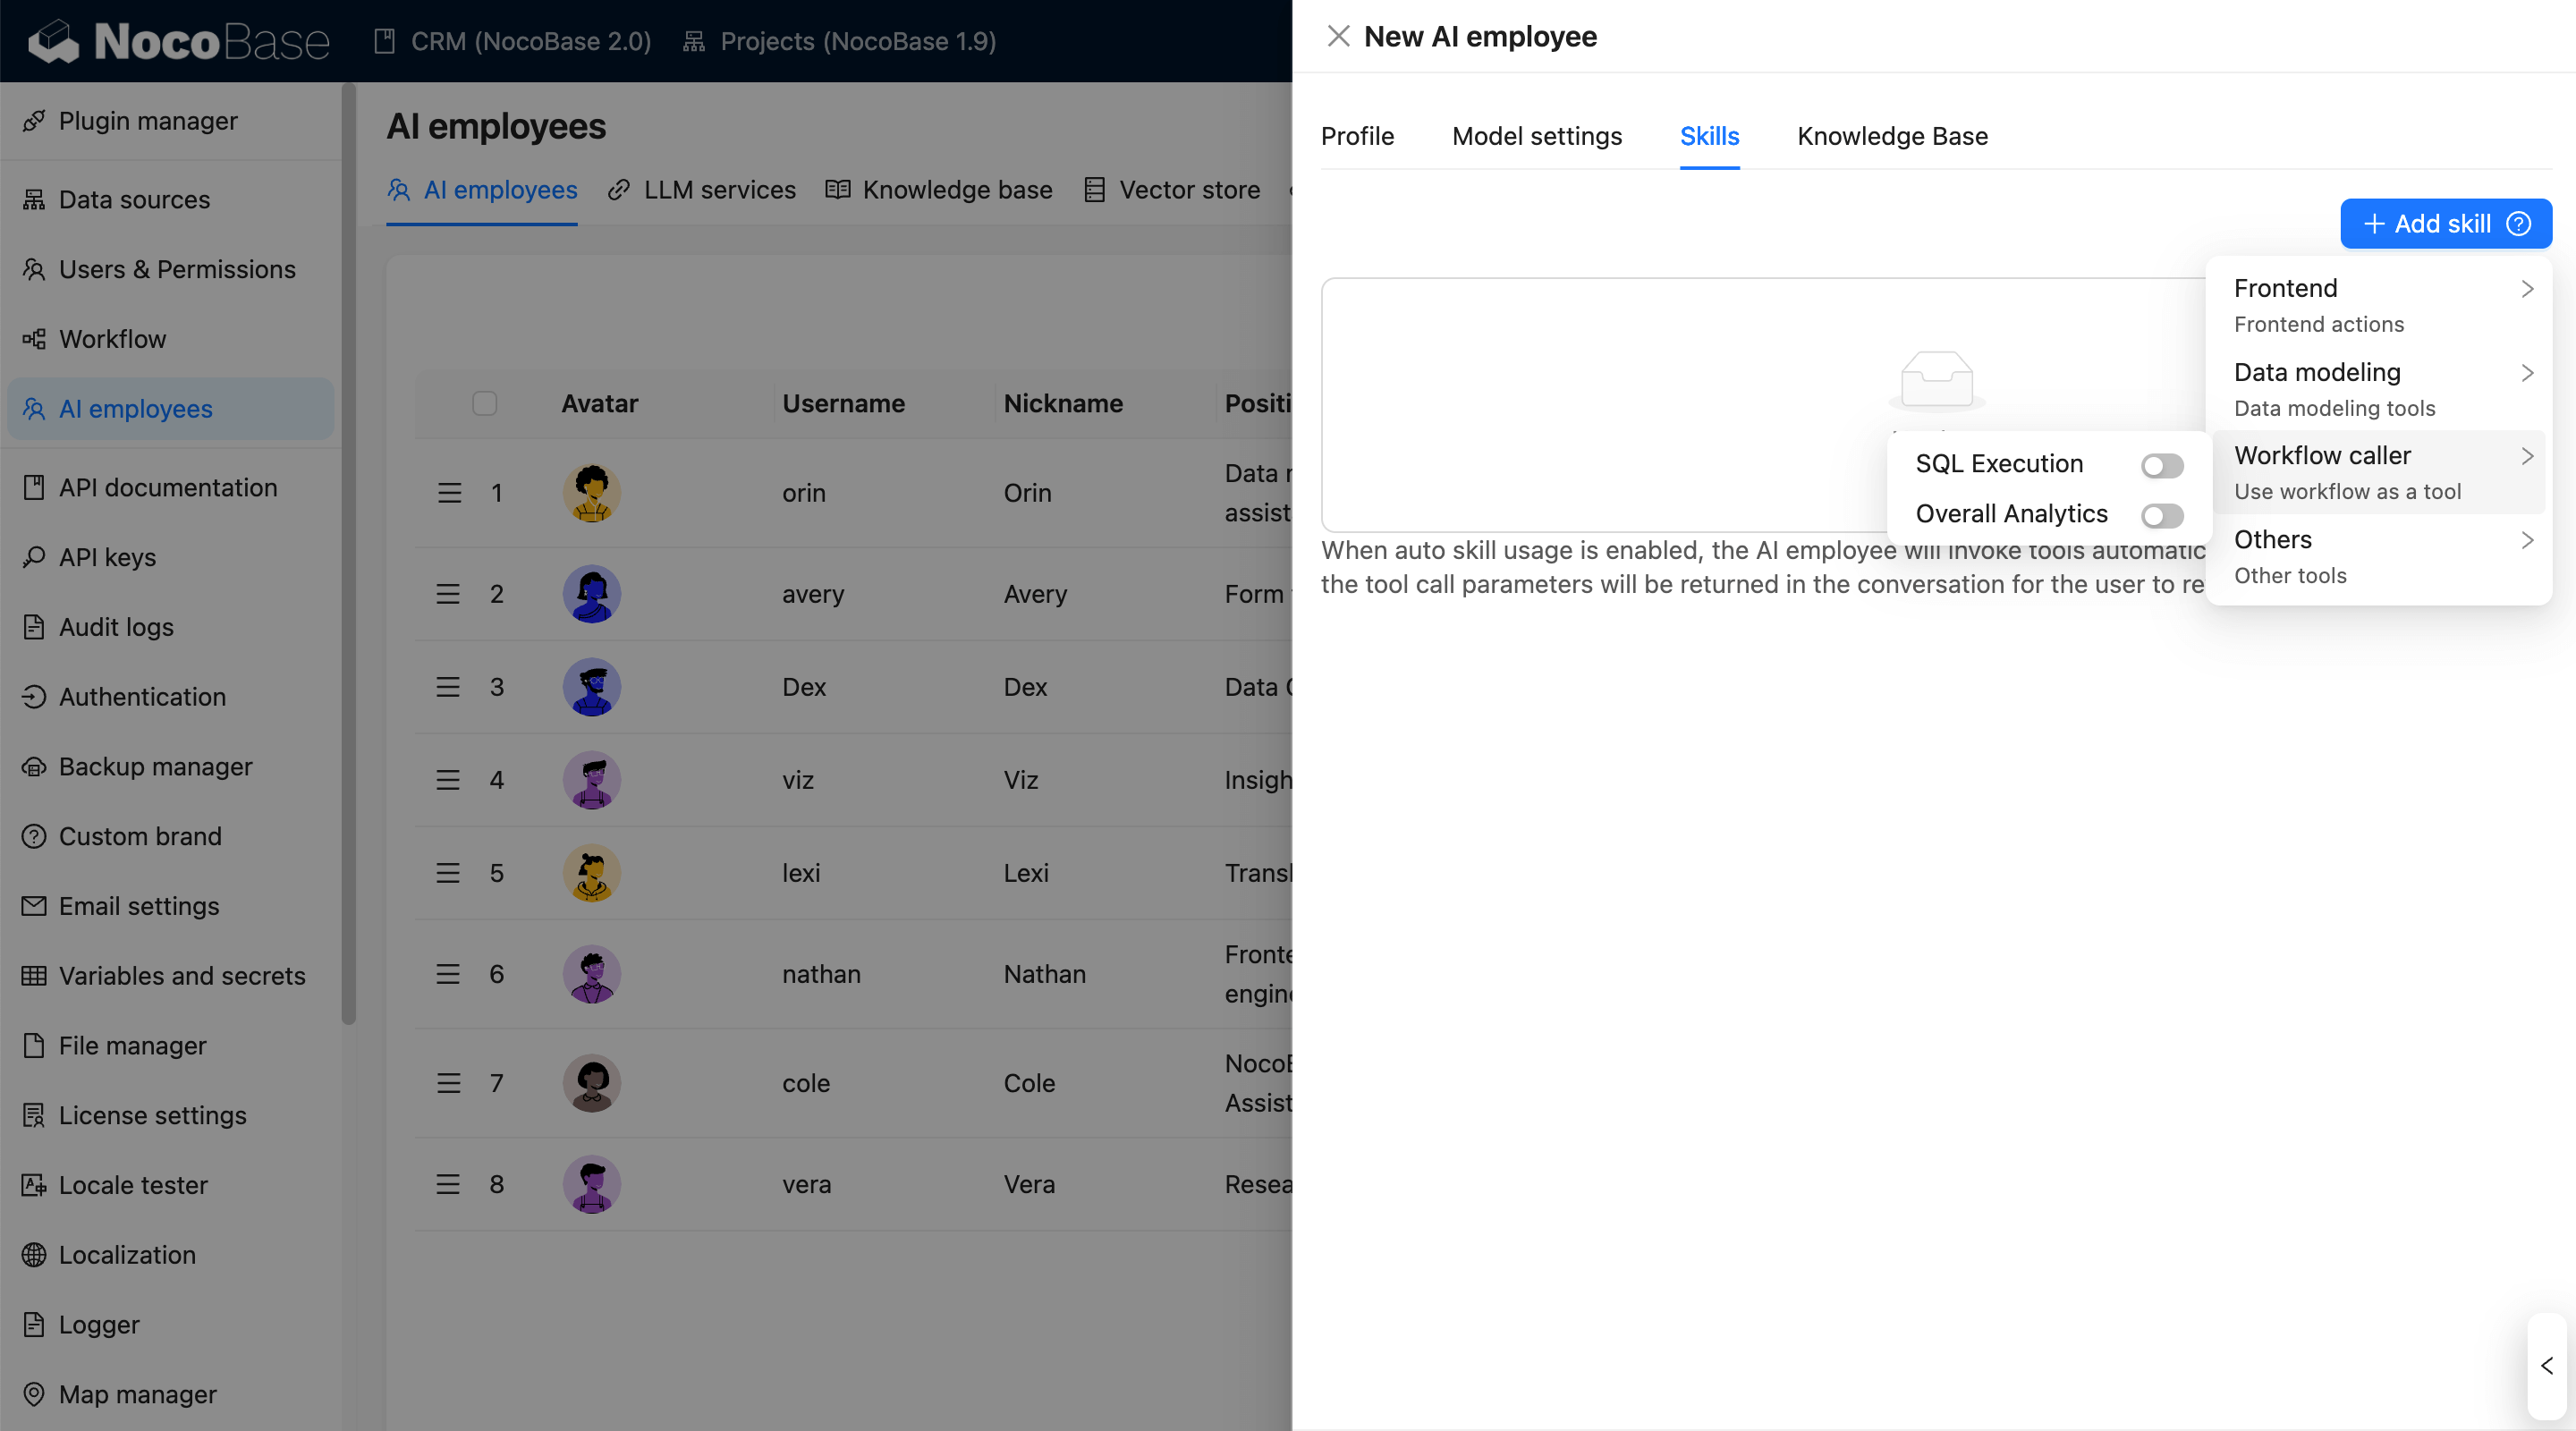Image resolution: width=2576 pixels, height=1431 pixels.
Task: Click the NocoBase logo
Action: tap(178, 41)
